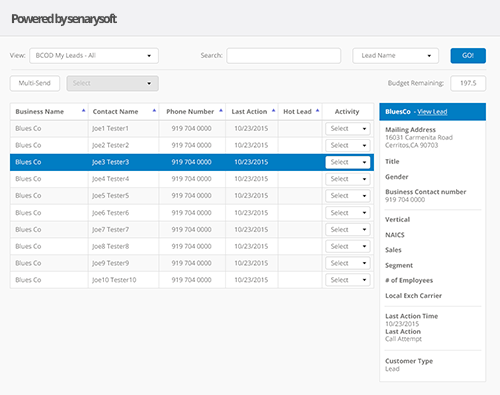Viewport: 500px width, 395px height.
Task: Click the Customer Type value Lead
Action: 392,369
